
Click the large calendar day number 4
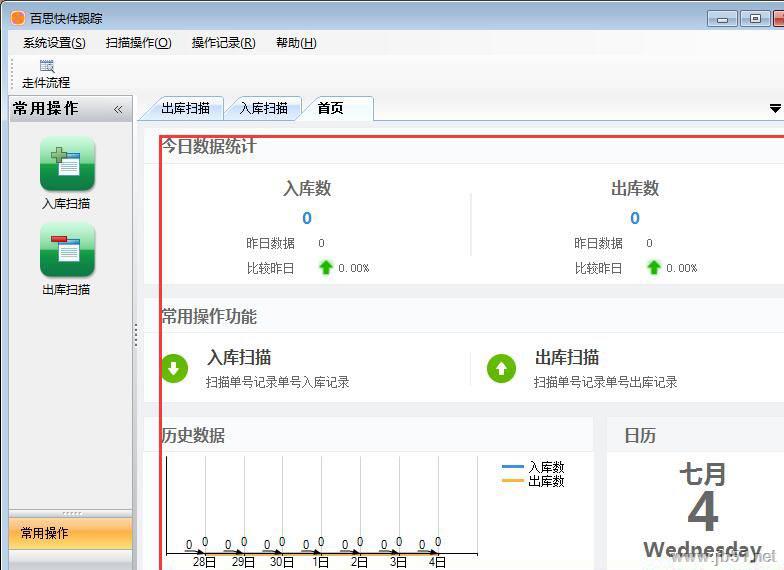(703, 512)
